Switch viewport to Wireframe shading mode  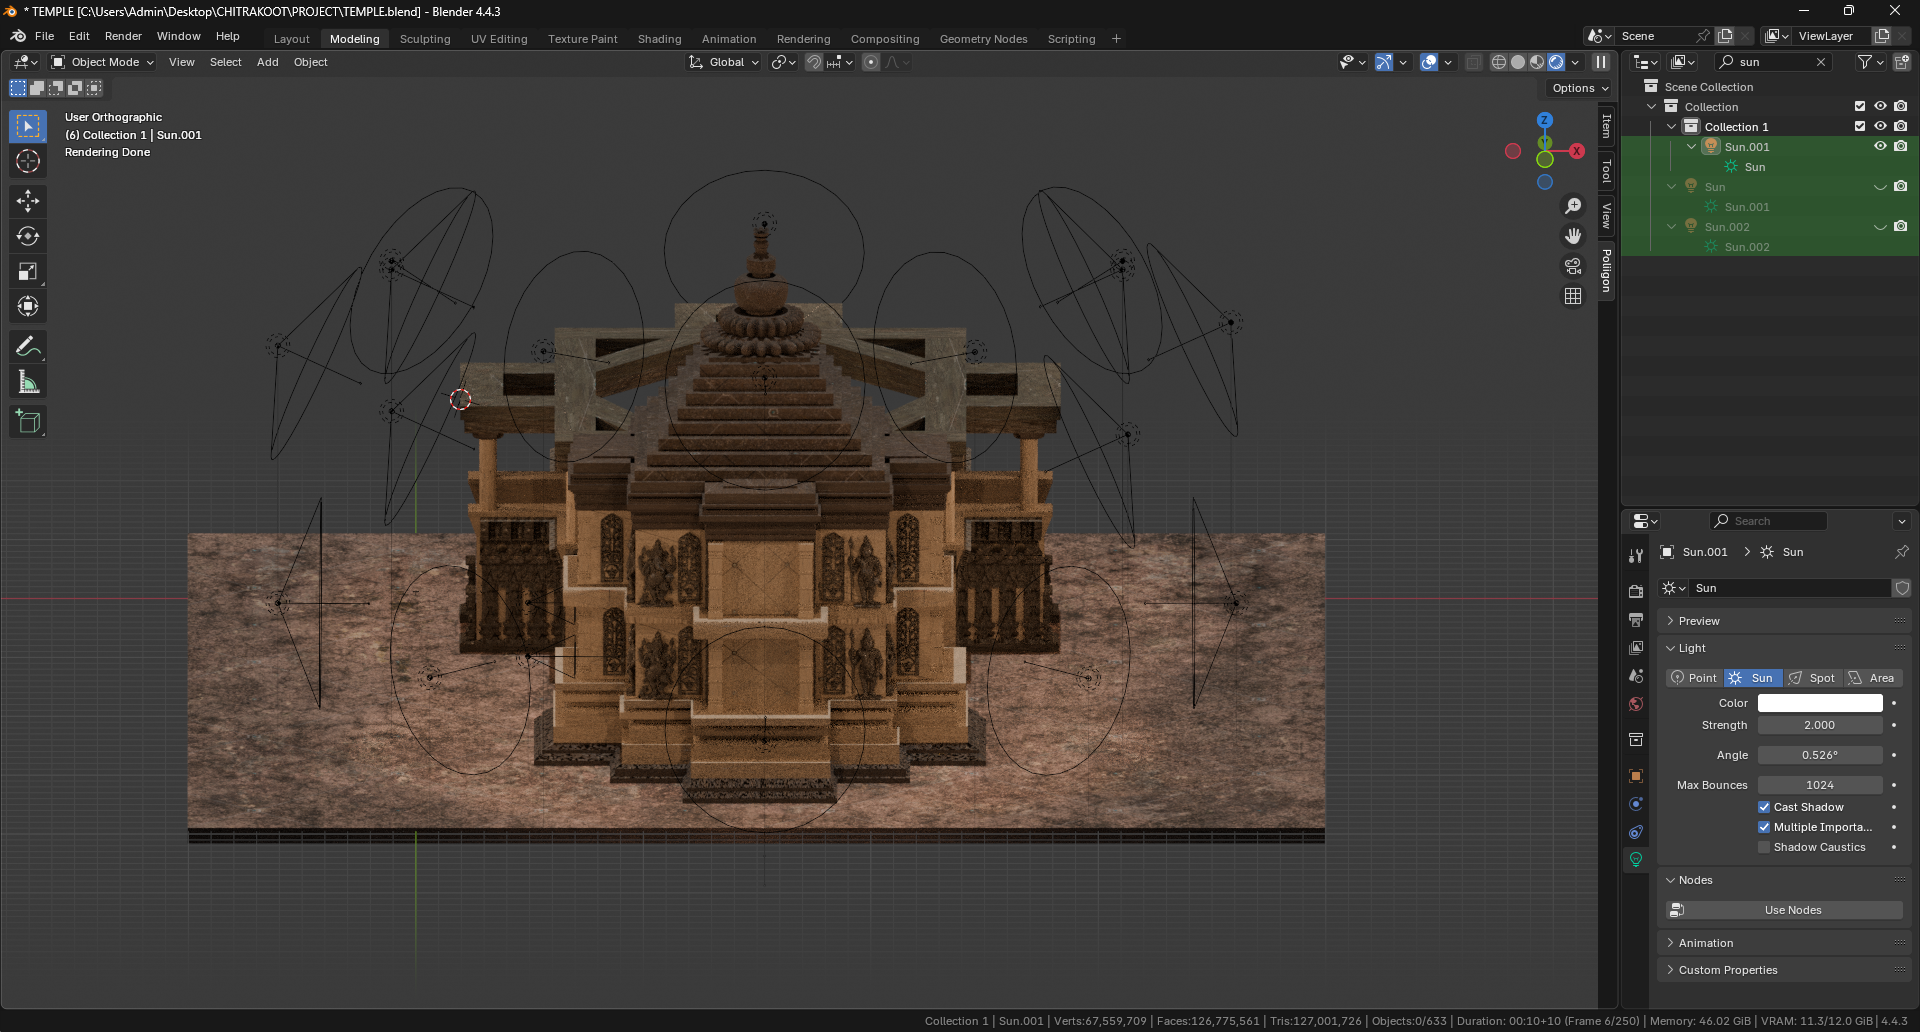pyautogui.click(x=1498, y=62)
